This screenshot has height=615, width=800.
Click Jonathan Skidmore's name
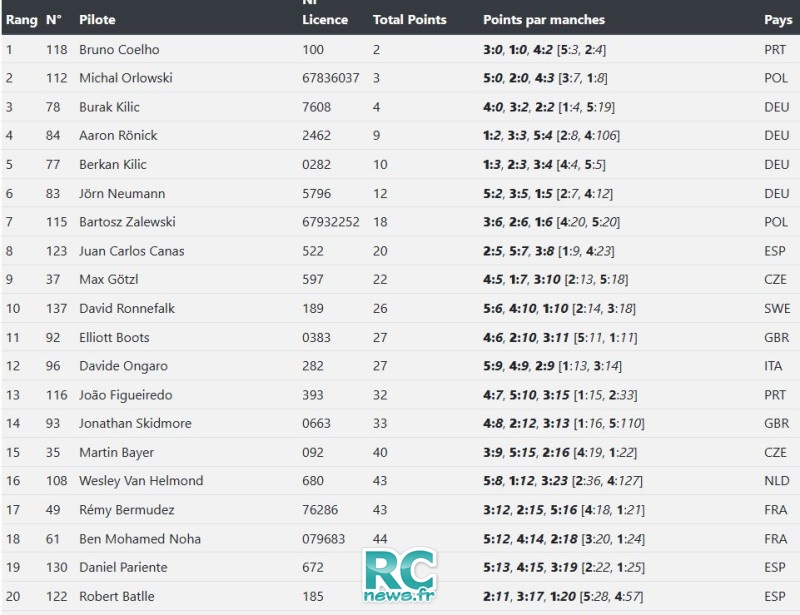click(x=135, y=423)
